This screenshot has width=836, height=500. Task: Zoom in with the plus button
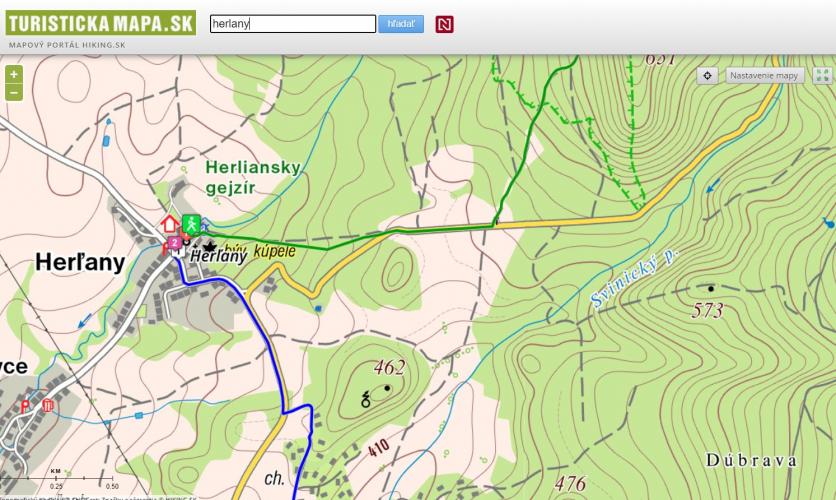coord(13,74)
